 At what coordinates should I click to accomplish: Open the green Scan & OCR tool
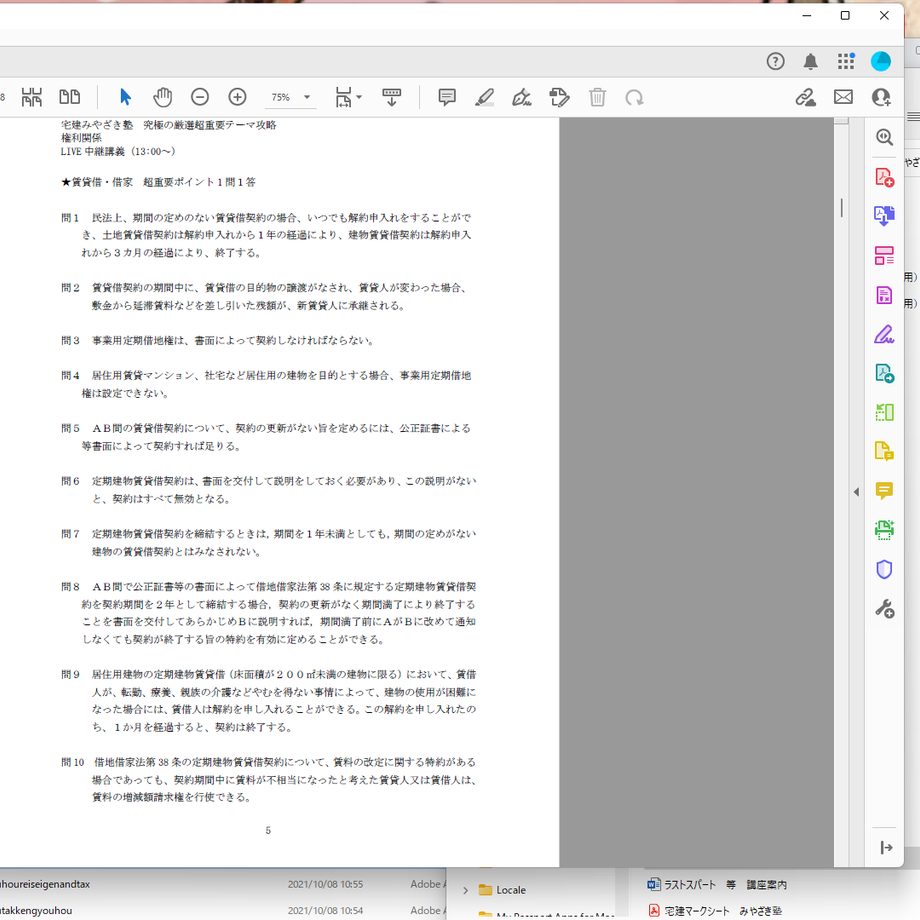(x=884, y=530)
